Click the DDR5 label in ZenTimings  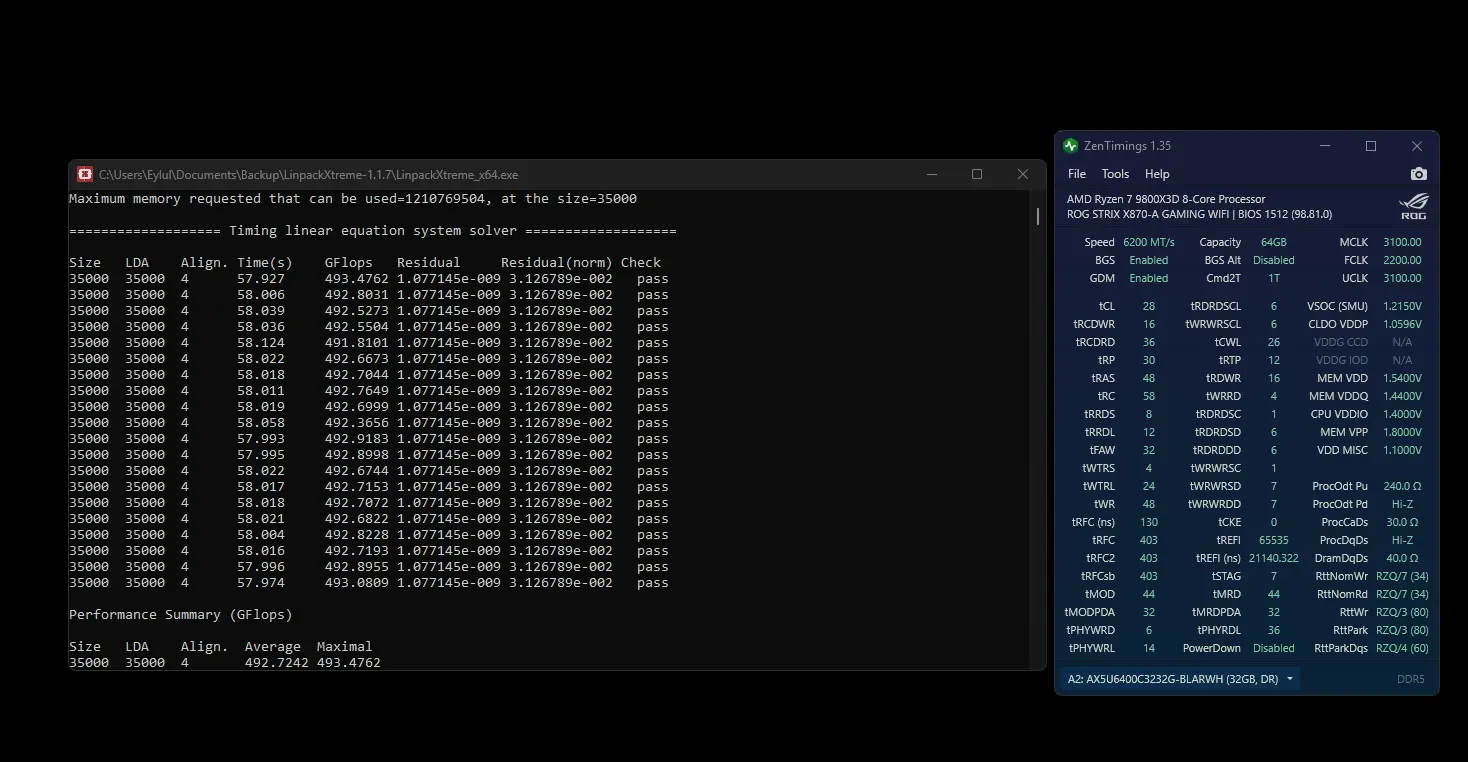[1411, 679]
